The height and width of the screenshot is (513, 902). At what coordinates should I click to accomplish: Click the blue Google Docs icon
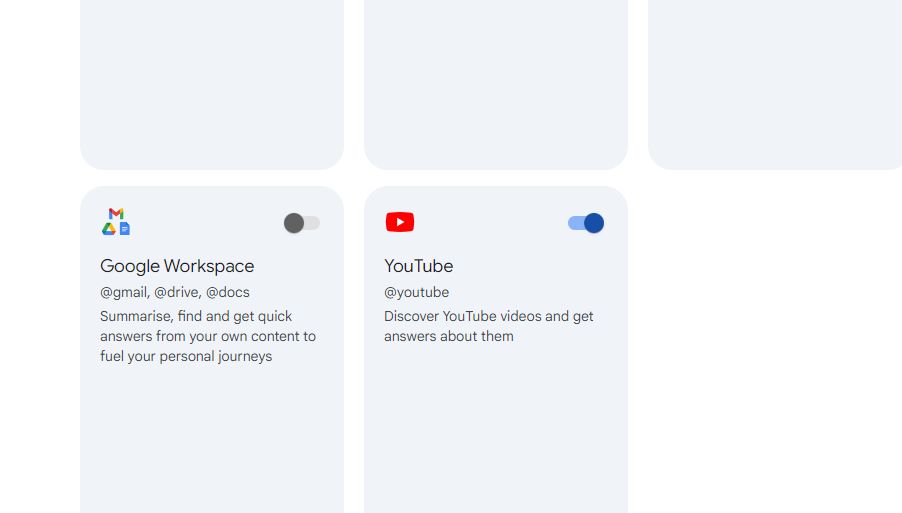[125, 229]
